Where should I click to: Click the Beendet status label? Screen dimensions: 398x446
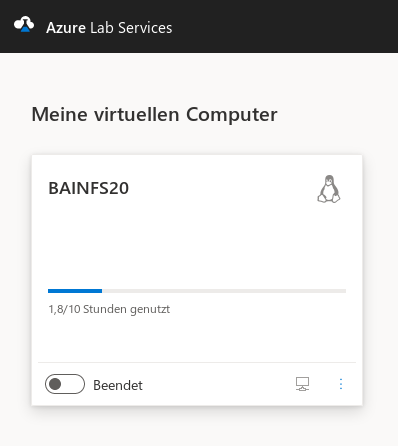[118, 385]
